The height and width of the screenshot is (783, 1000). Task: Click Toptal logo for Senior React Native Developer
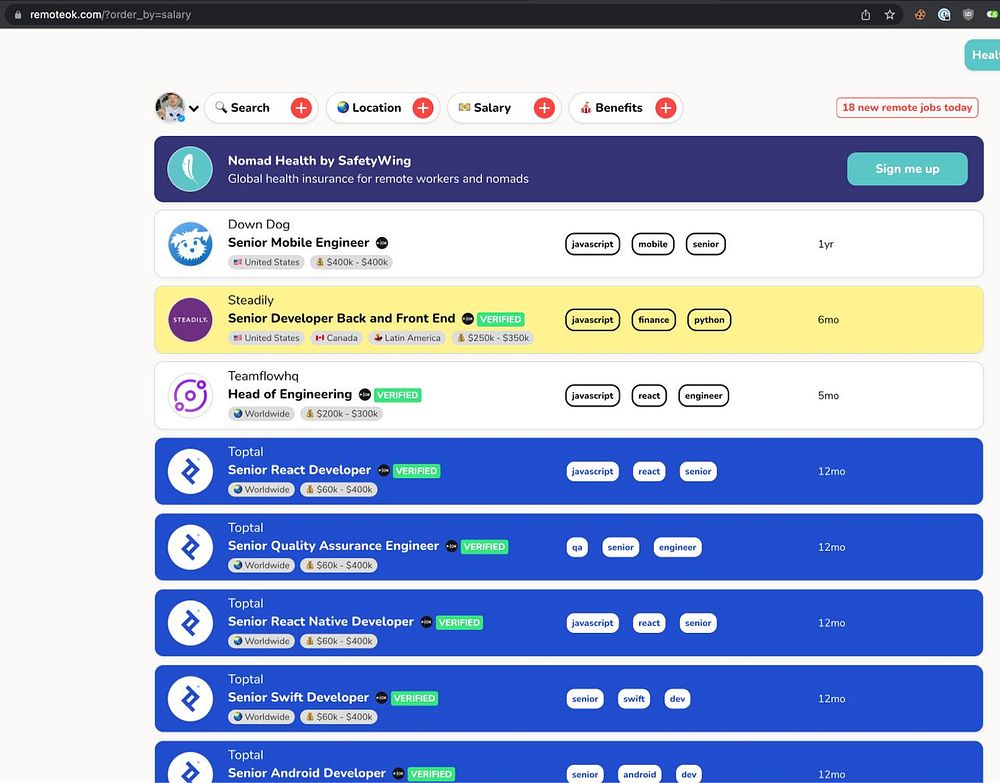[x=190, y=623]
